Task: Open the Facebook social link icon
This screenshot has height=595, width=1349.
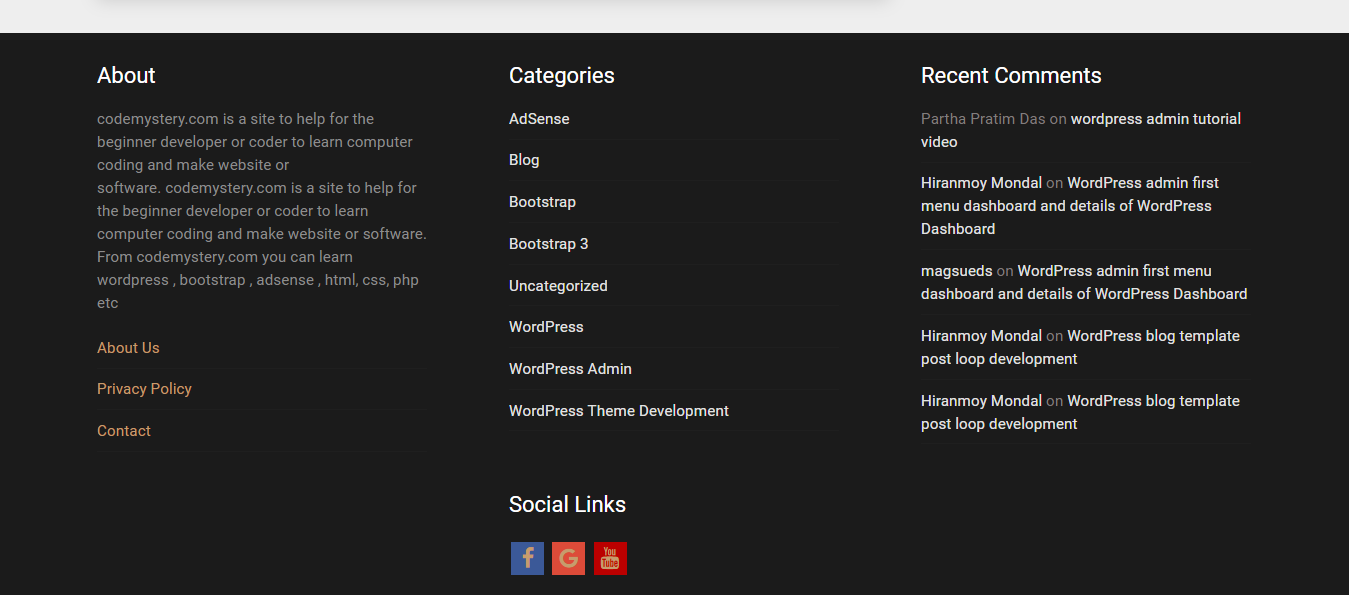Action: (x=527, y=558)
